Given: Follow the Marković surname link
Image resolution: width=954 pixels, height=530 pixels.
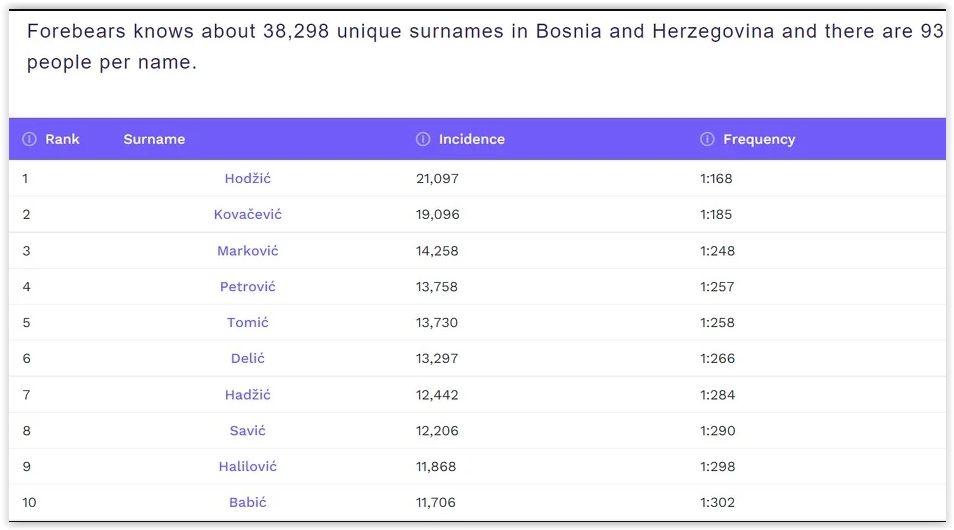Looking at the screenshot, I should click(x=248, y=250).
